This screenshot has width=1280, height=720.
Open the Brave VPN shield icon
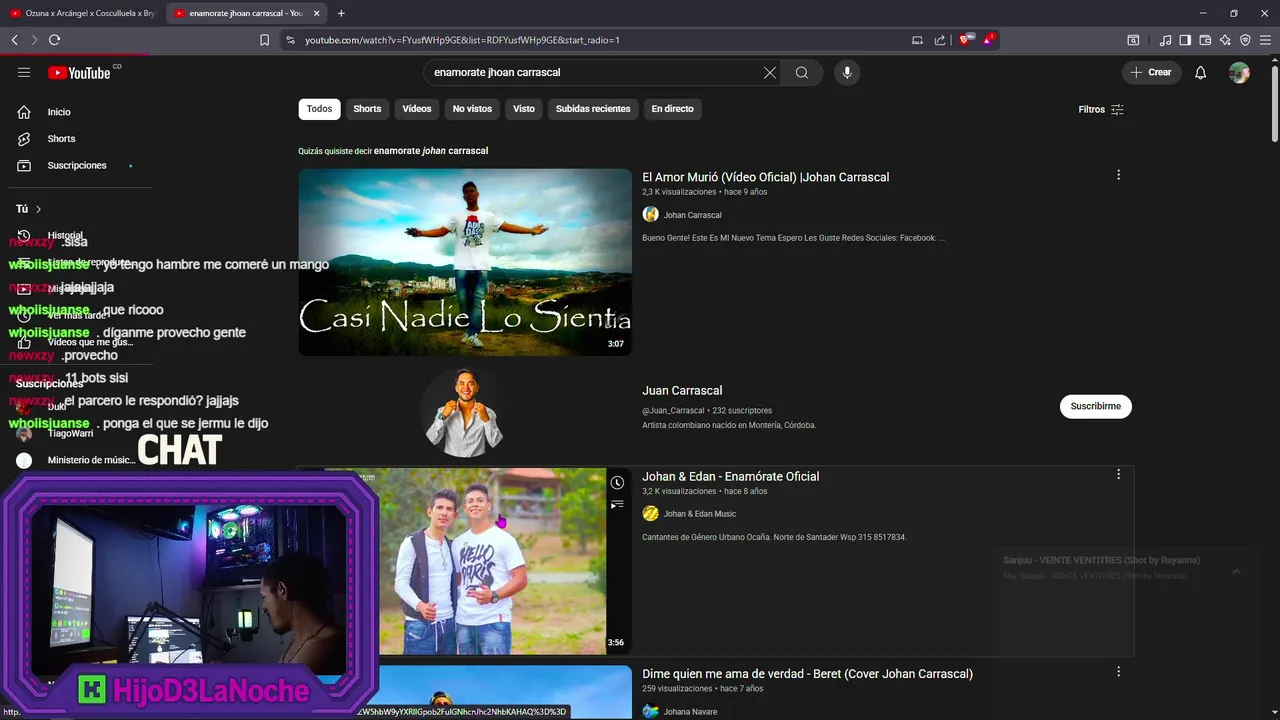click(1245, 40)
